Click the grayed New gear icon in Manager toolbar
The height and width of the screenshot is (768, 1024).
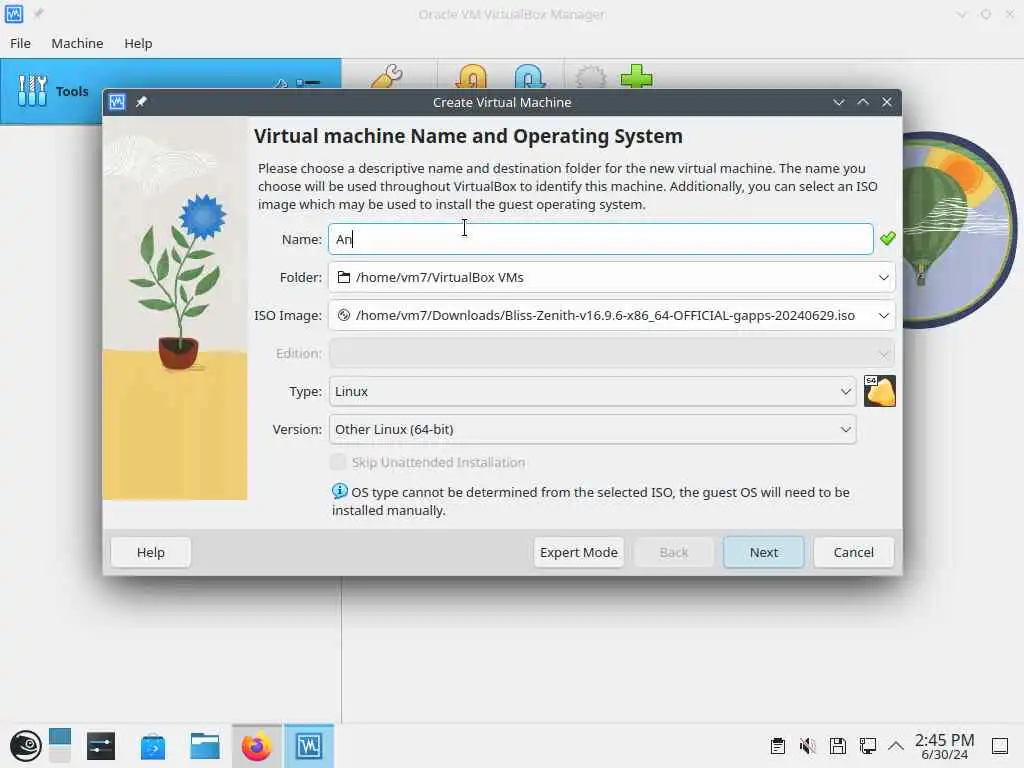[590, 76]
